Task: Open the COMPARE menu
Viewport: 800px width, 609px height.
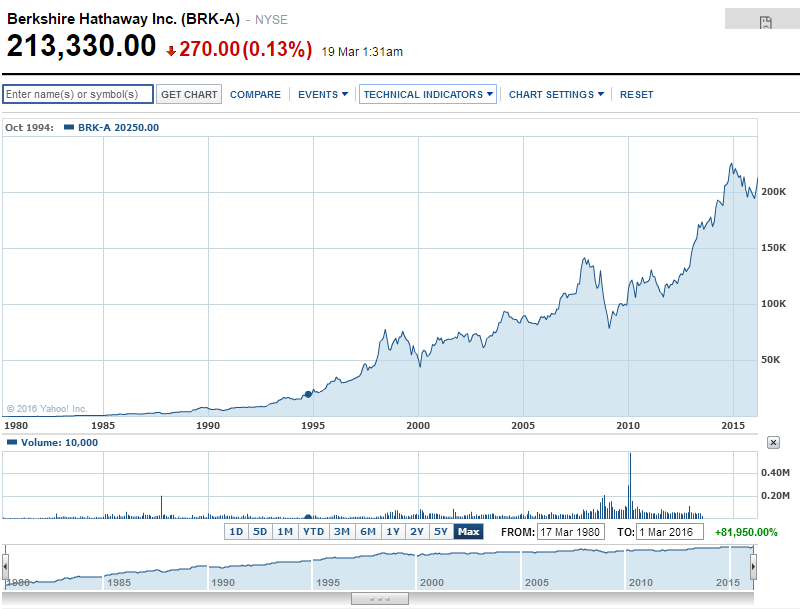Action: (255, 93)
